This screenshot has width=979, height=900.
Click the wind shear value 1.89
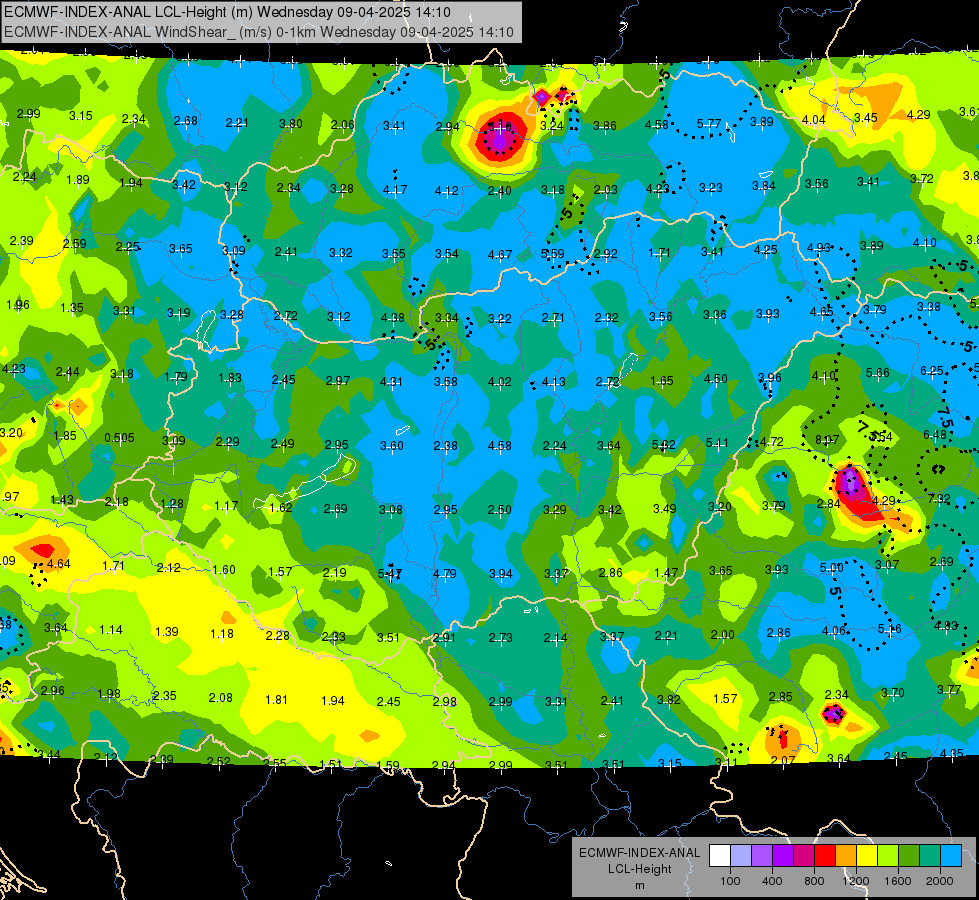78,179
